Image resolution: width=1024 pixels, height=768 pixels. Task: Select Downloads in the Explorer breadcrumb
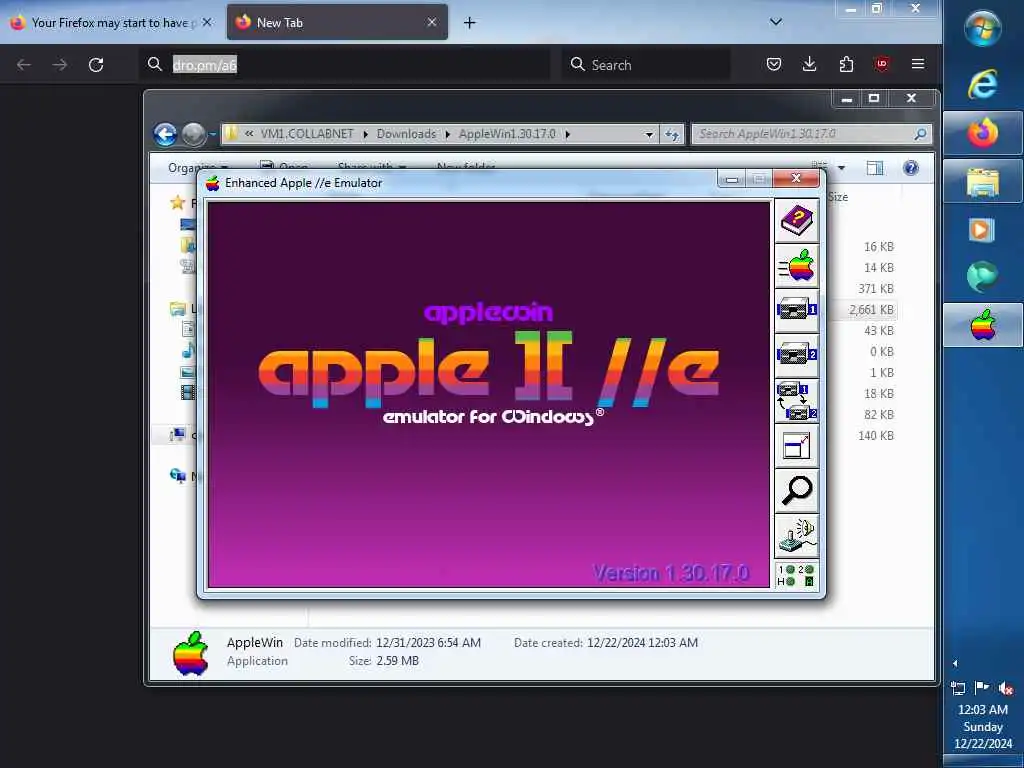tap(406, 134)
